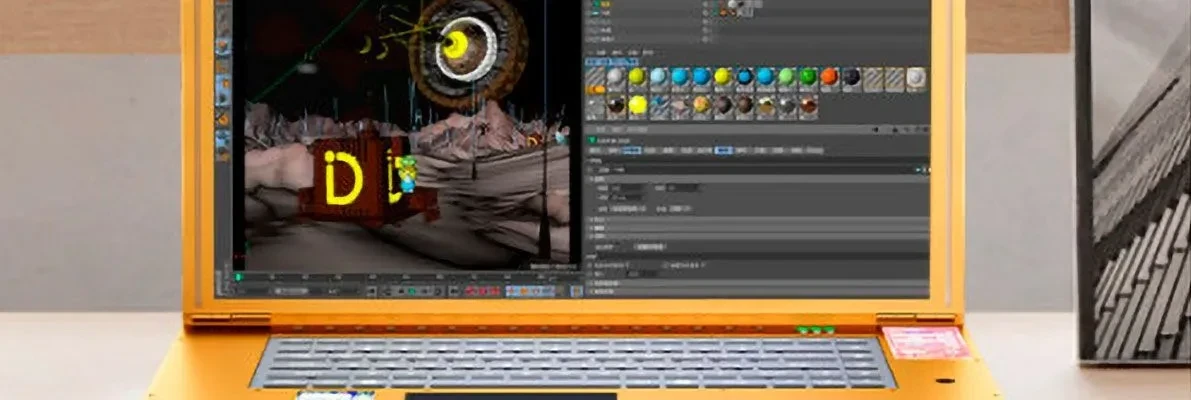This screenshot has height=400, width=1191.
Task: Click the green object icon in Attribute Manager header
Action: point(592,140)
